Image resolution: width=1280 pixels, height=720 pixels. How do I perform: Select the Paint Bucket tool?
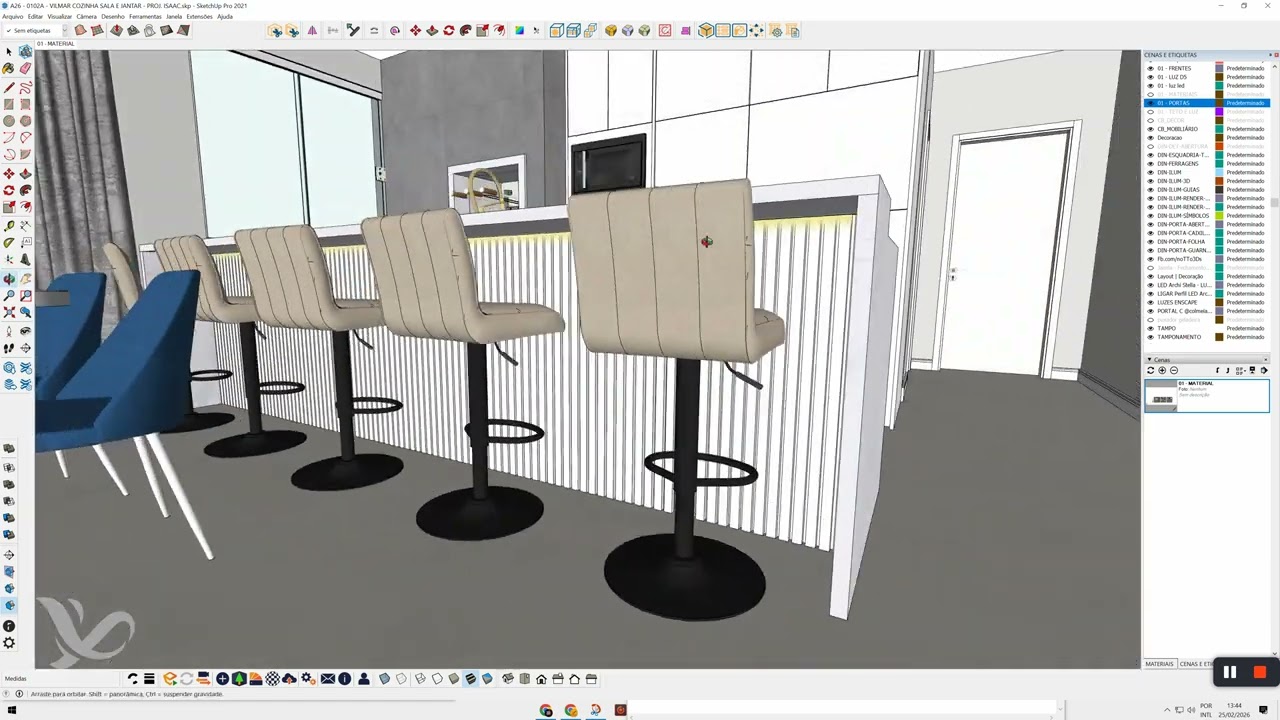pyautogui.click(x=9, y=69)
